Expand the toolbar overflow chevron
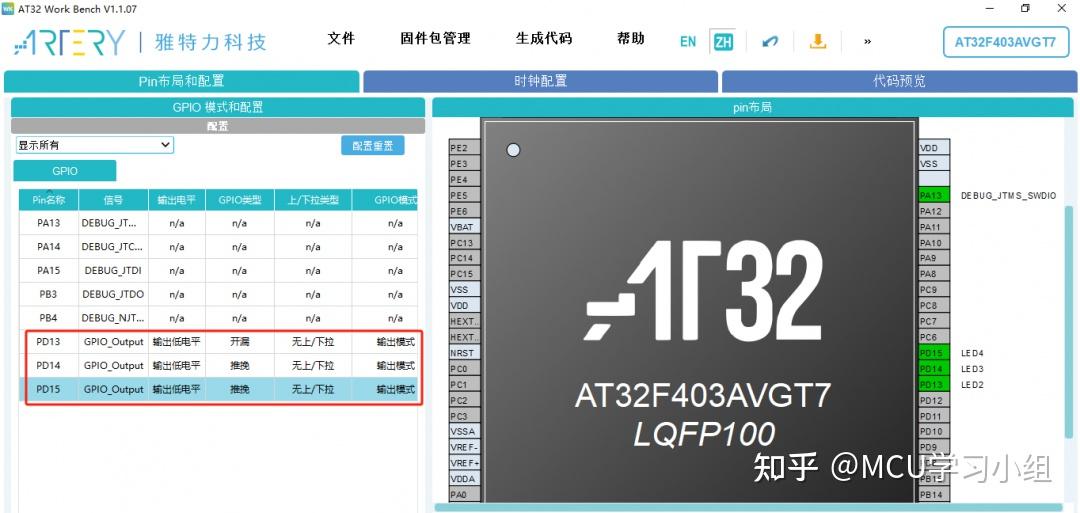1080x513 pixels. [867, 41]
